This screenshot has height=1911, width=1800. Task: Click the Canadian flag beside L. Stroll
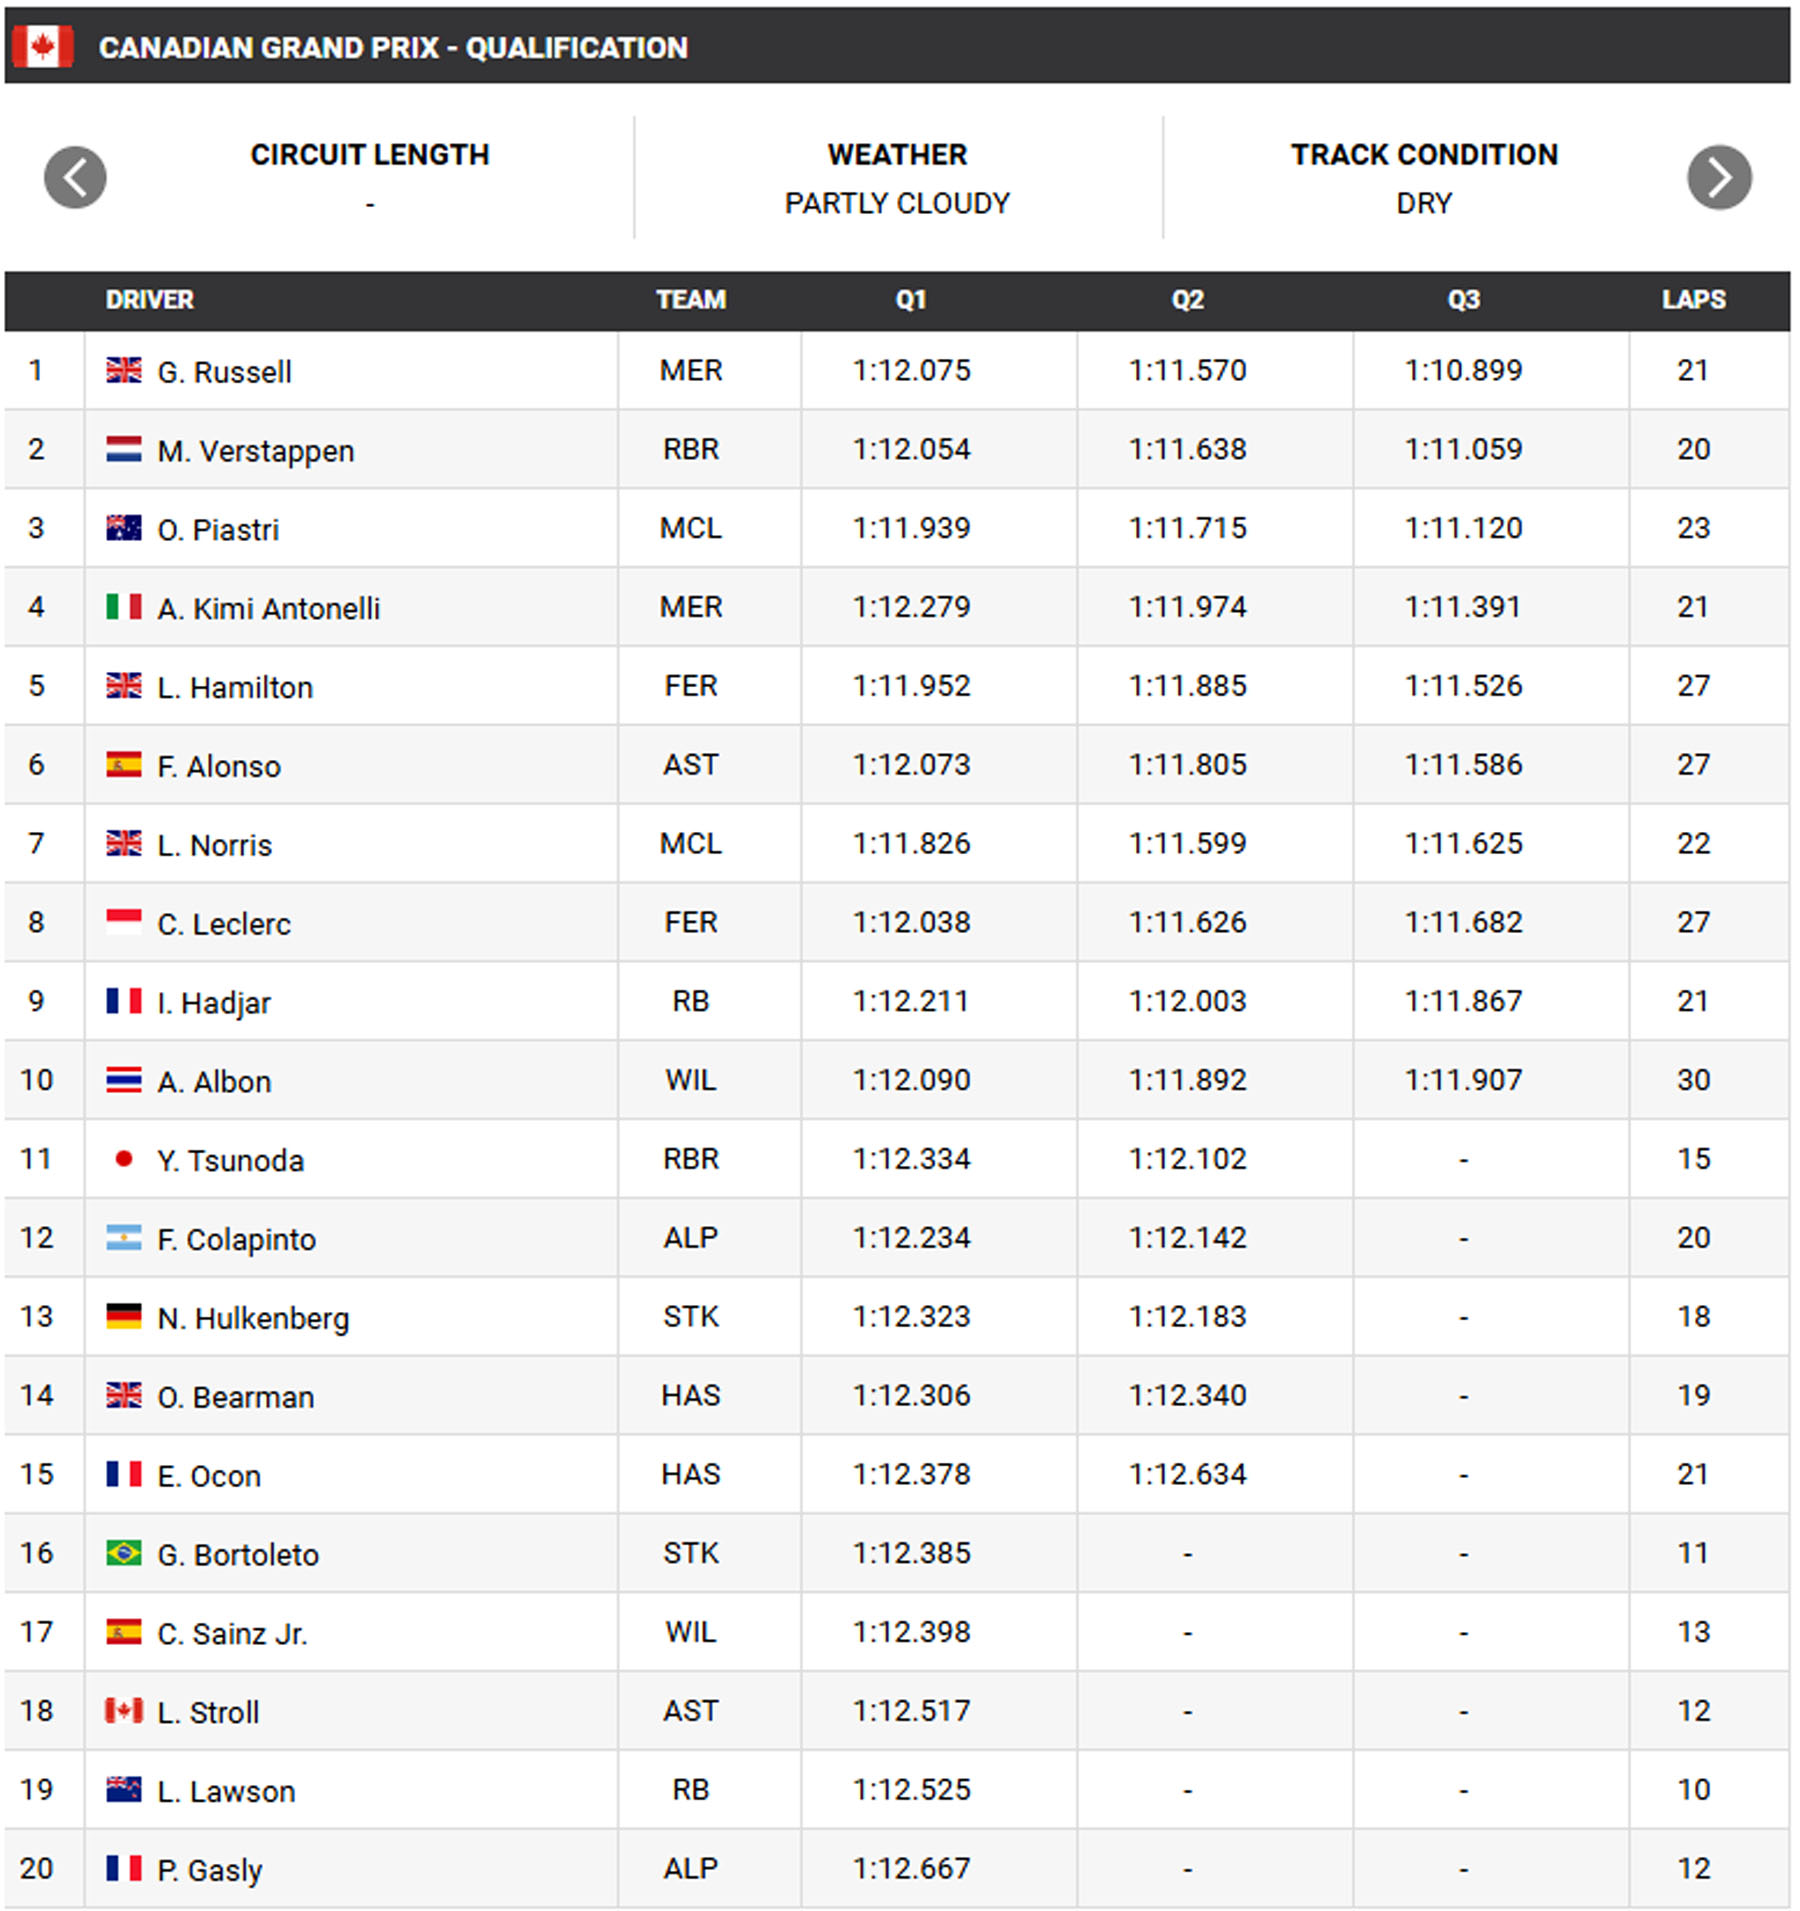tap(124, 1711)
